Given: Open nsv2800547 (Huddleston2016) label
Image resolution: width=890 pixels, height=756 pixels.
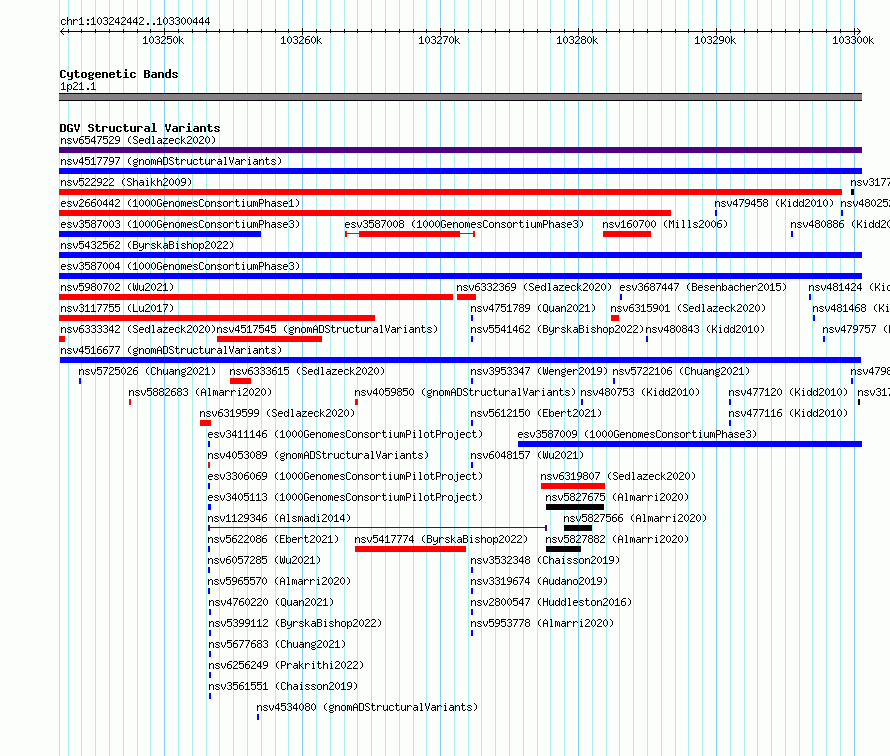Looking at the screenshot, I should [551, 602].
